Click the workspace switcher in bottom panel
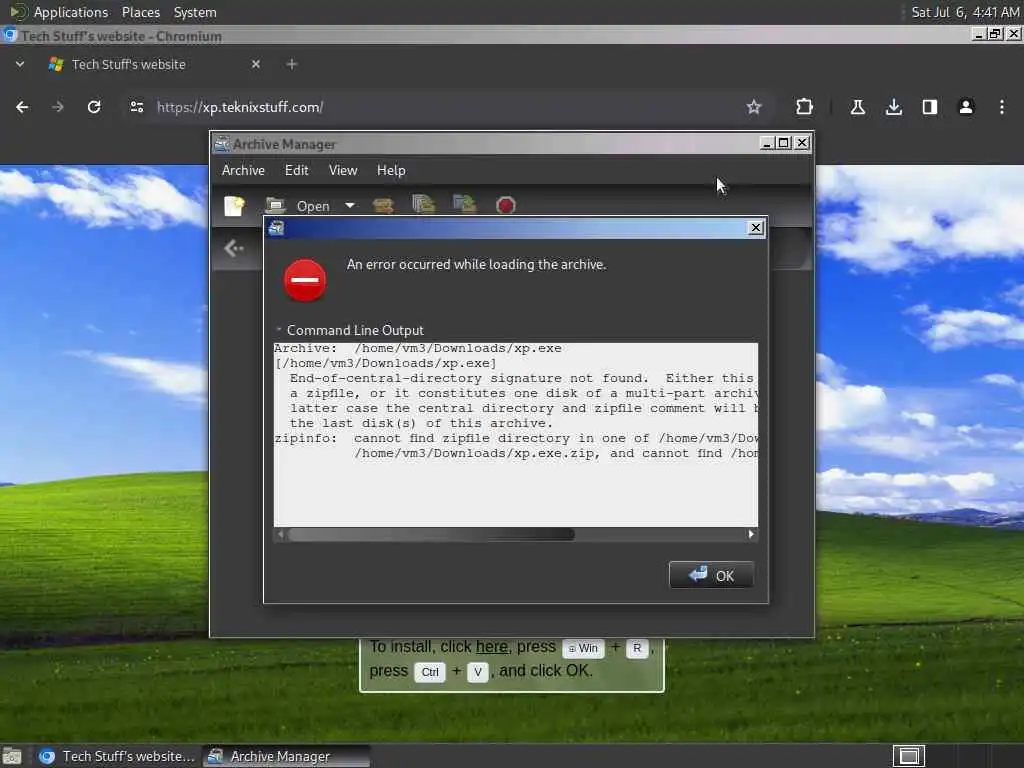This screenshot has width=1024, height=768. (908, 756)
